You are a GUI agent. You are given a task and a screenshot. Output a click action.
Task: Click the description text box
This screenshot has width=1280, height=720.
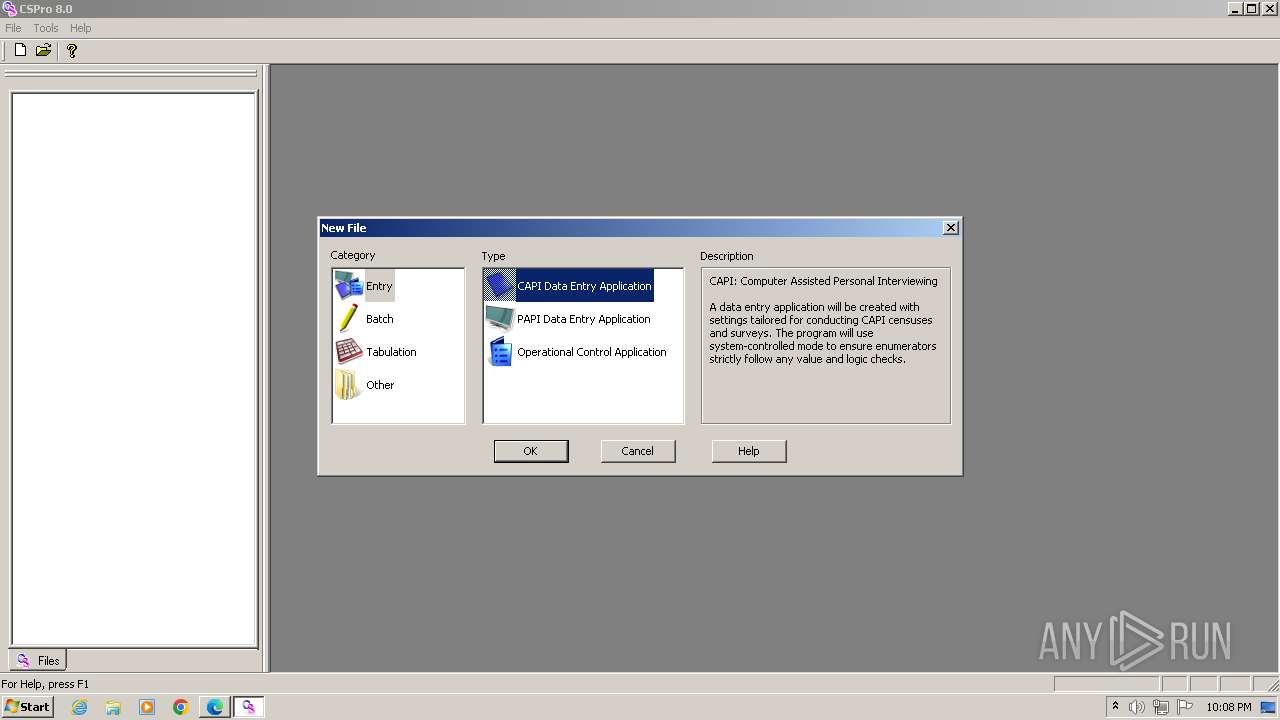click(826, 345)
